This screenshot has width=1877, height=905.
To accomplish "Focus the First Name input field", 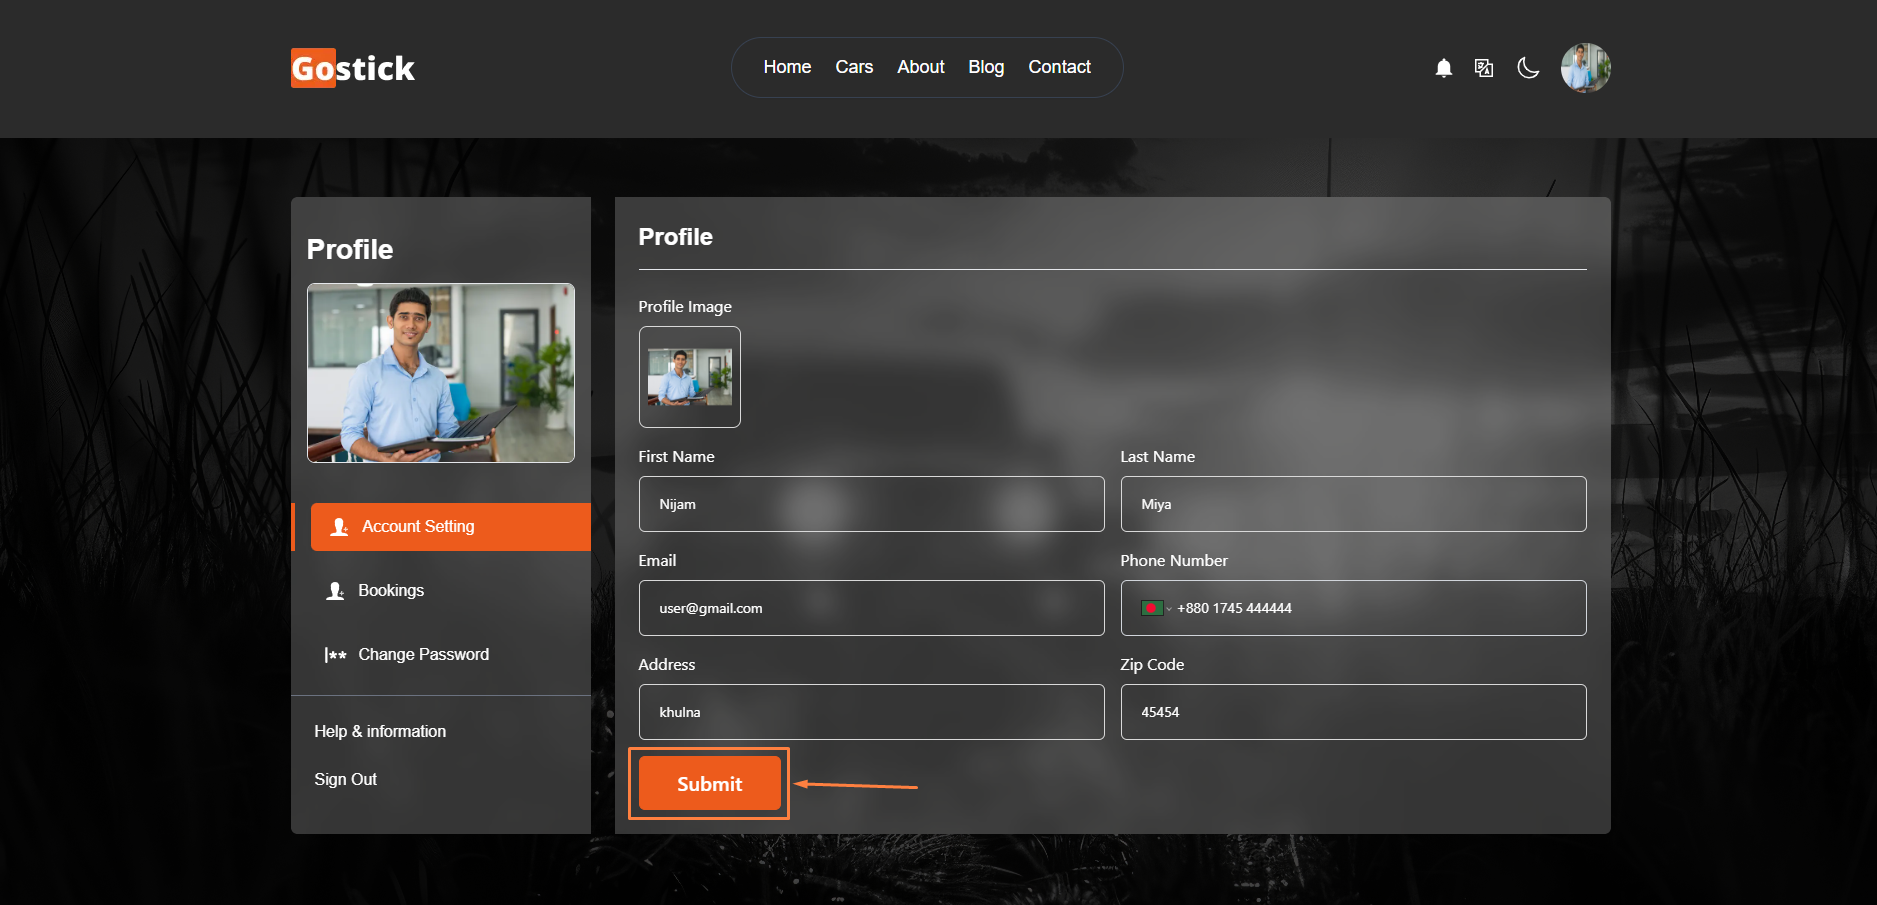I will [871, 504].
